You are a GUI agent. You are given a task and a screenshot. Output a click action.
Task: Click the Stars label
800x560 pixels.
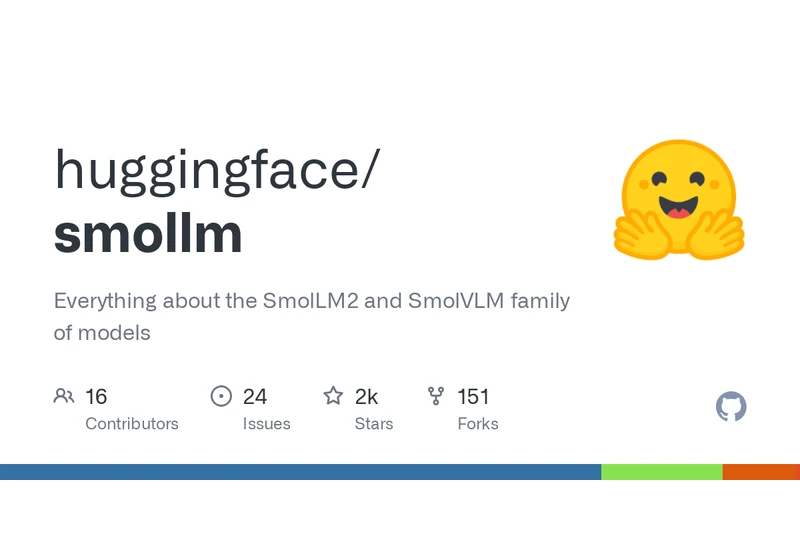pos(374,423)
